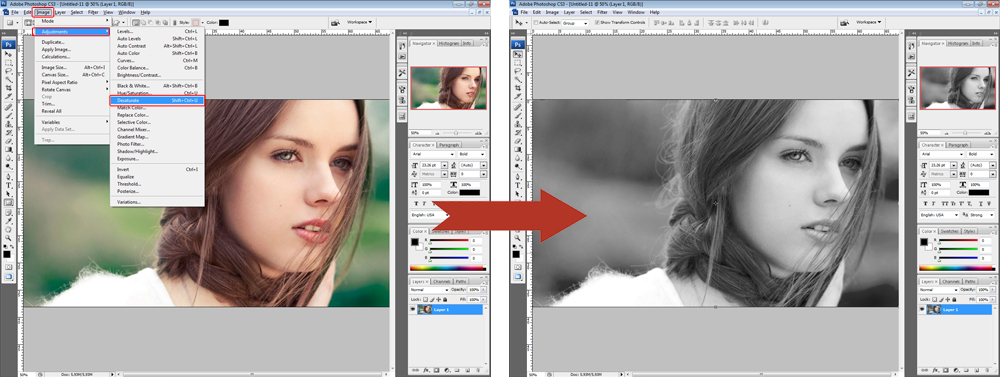This screenshot has height=377, width=1000.
Task: Hide Layer 1 in color-photo window Layers panel
Action: tap(412, 309)
